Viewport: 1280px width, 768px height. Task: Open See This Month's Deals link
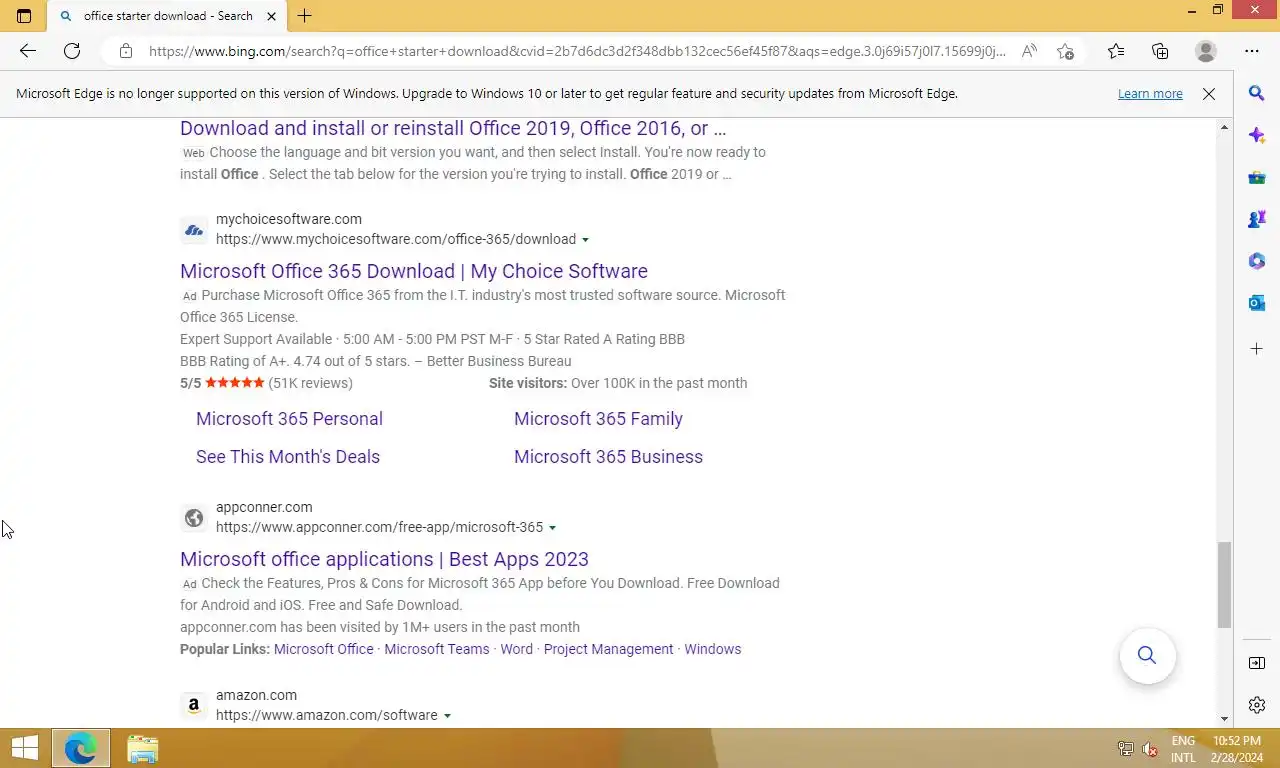point(288,457)
